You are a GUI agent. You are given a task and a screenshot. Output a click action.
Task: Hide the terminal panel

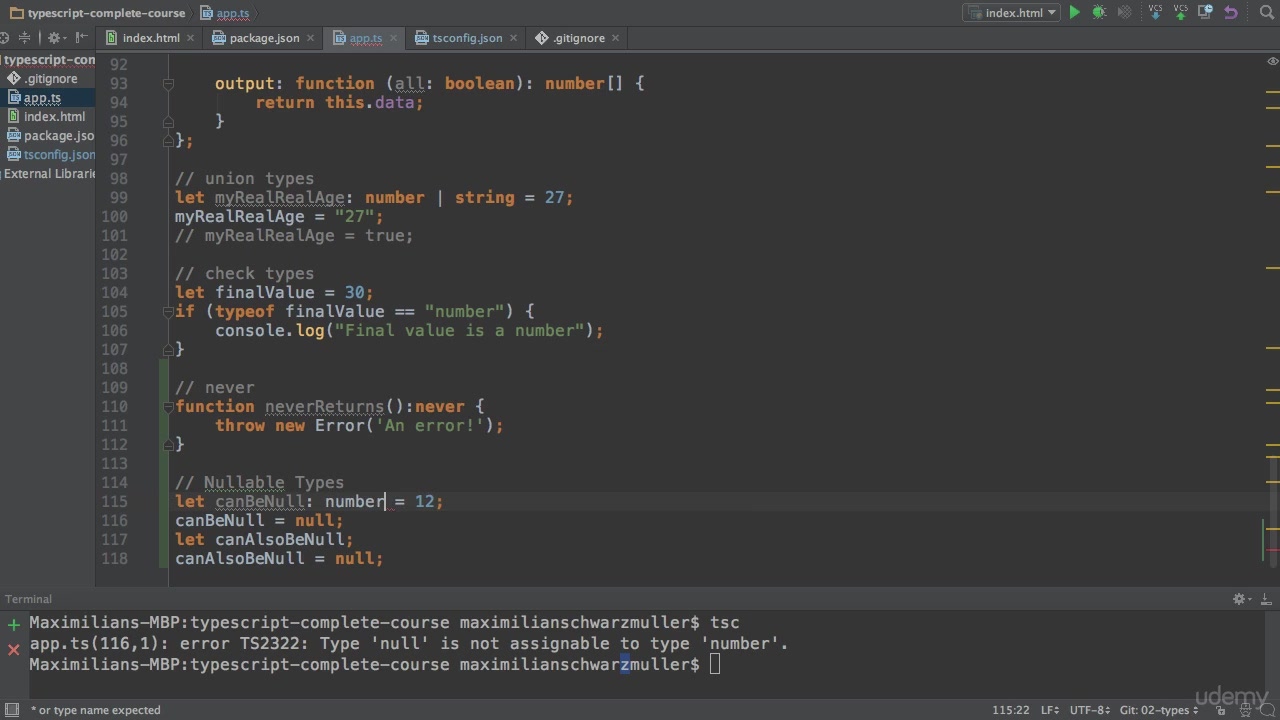tap(1266, 599)
